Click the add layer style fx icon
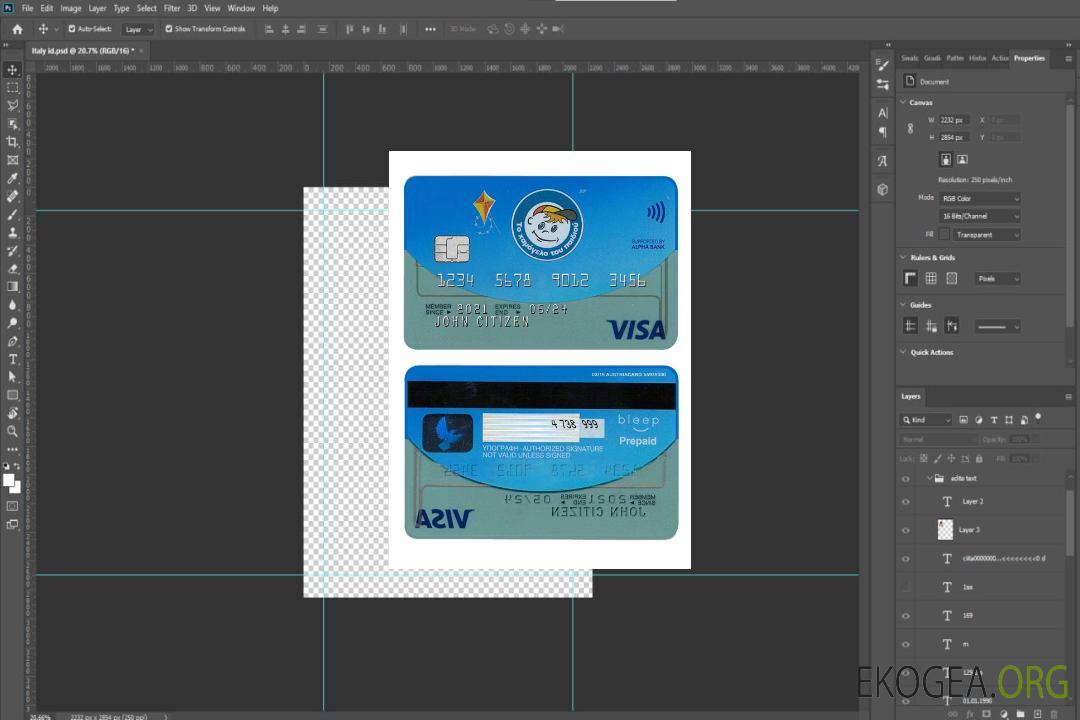This screenshot has height=720, width=1080. pos(970,714)
